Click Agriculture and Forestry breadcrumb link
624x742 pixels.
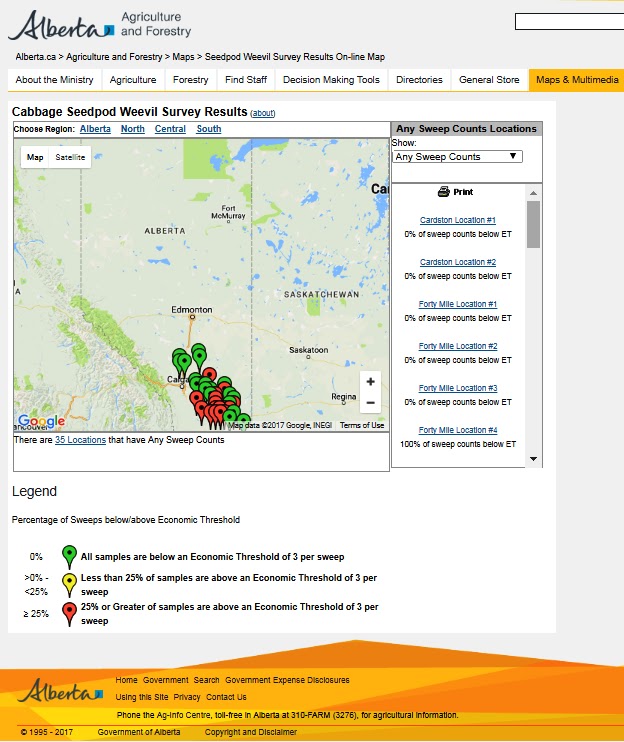tap(114, 57)
